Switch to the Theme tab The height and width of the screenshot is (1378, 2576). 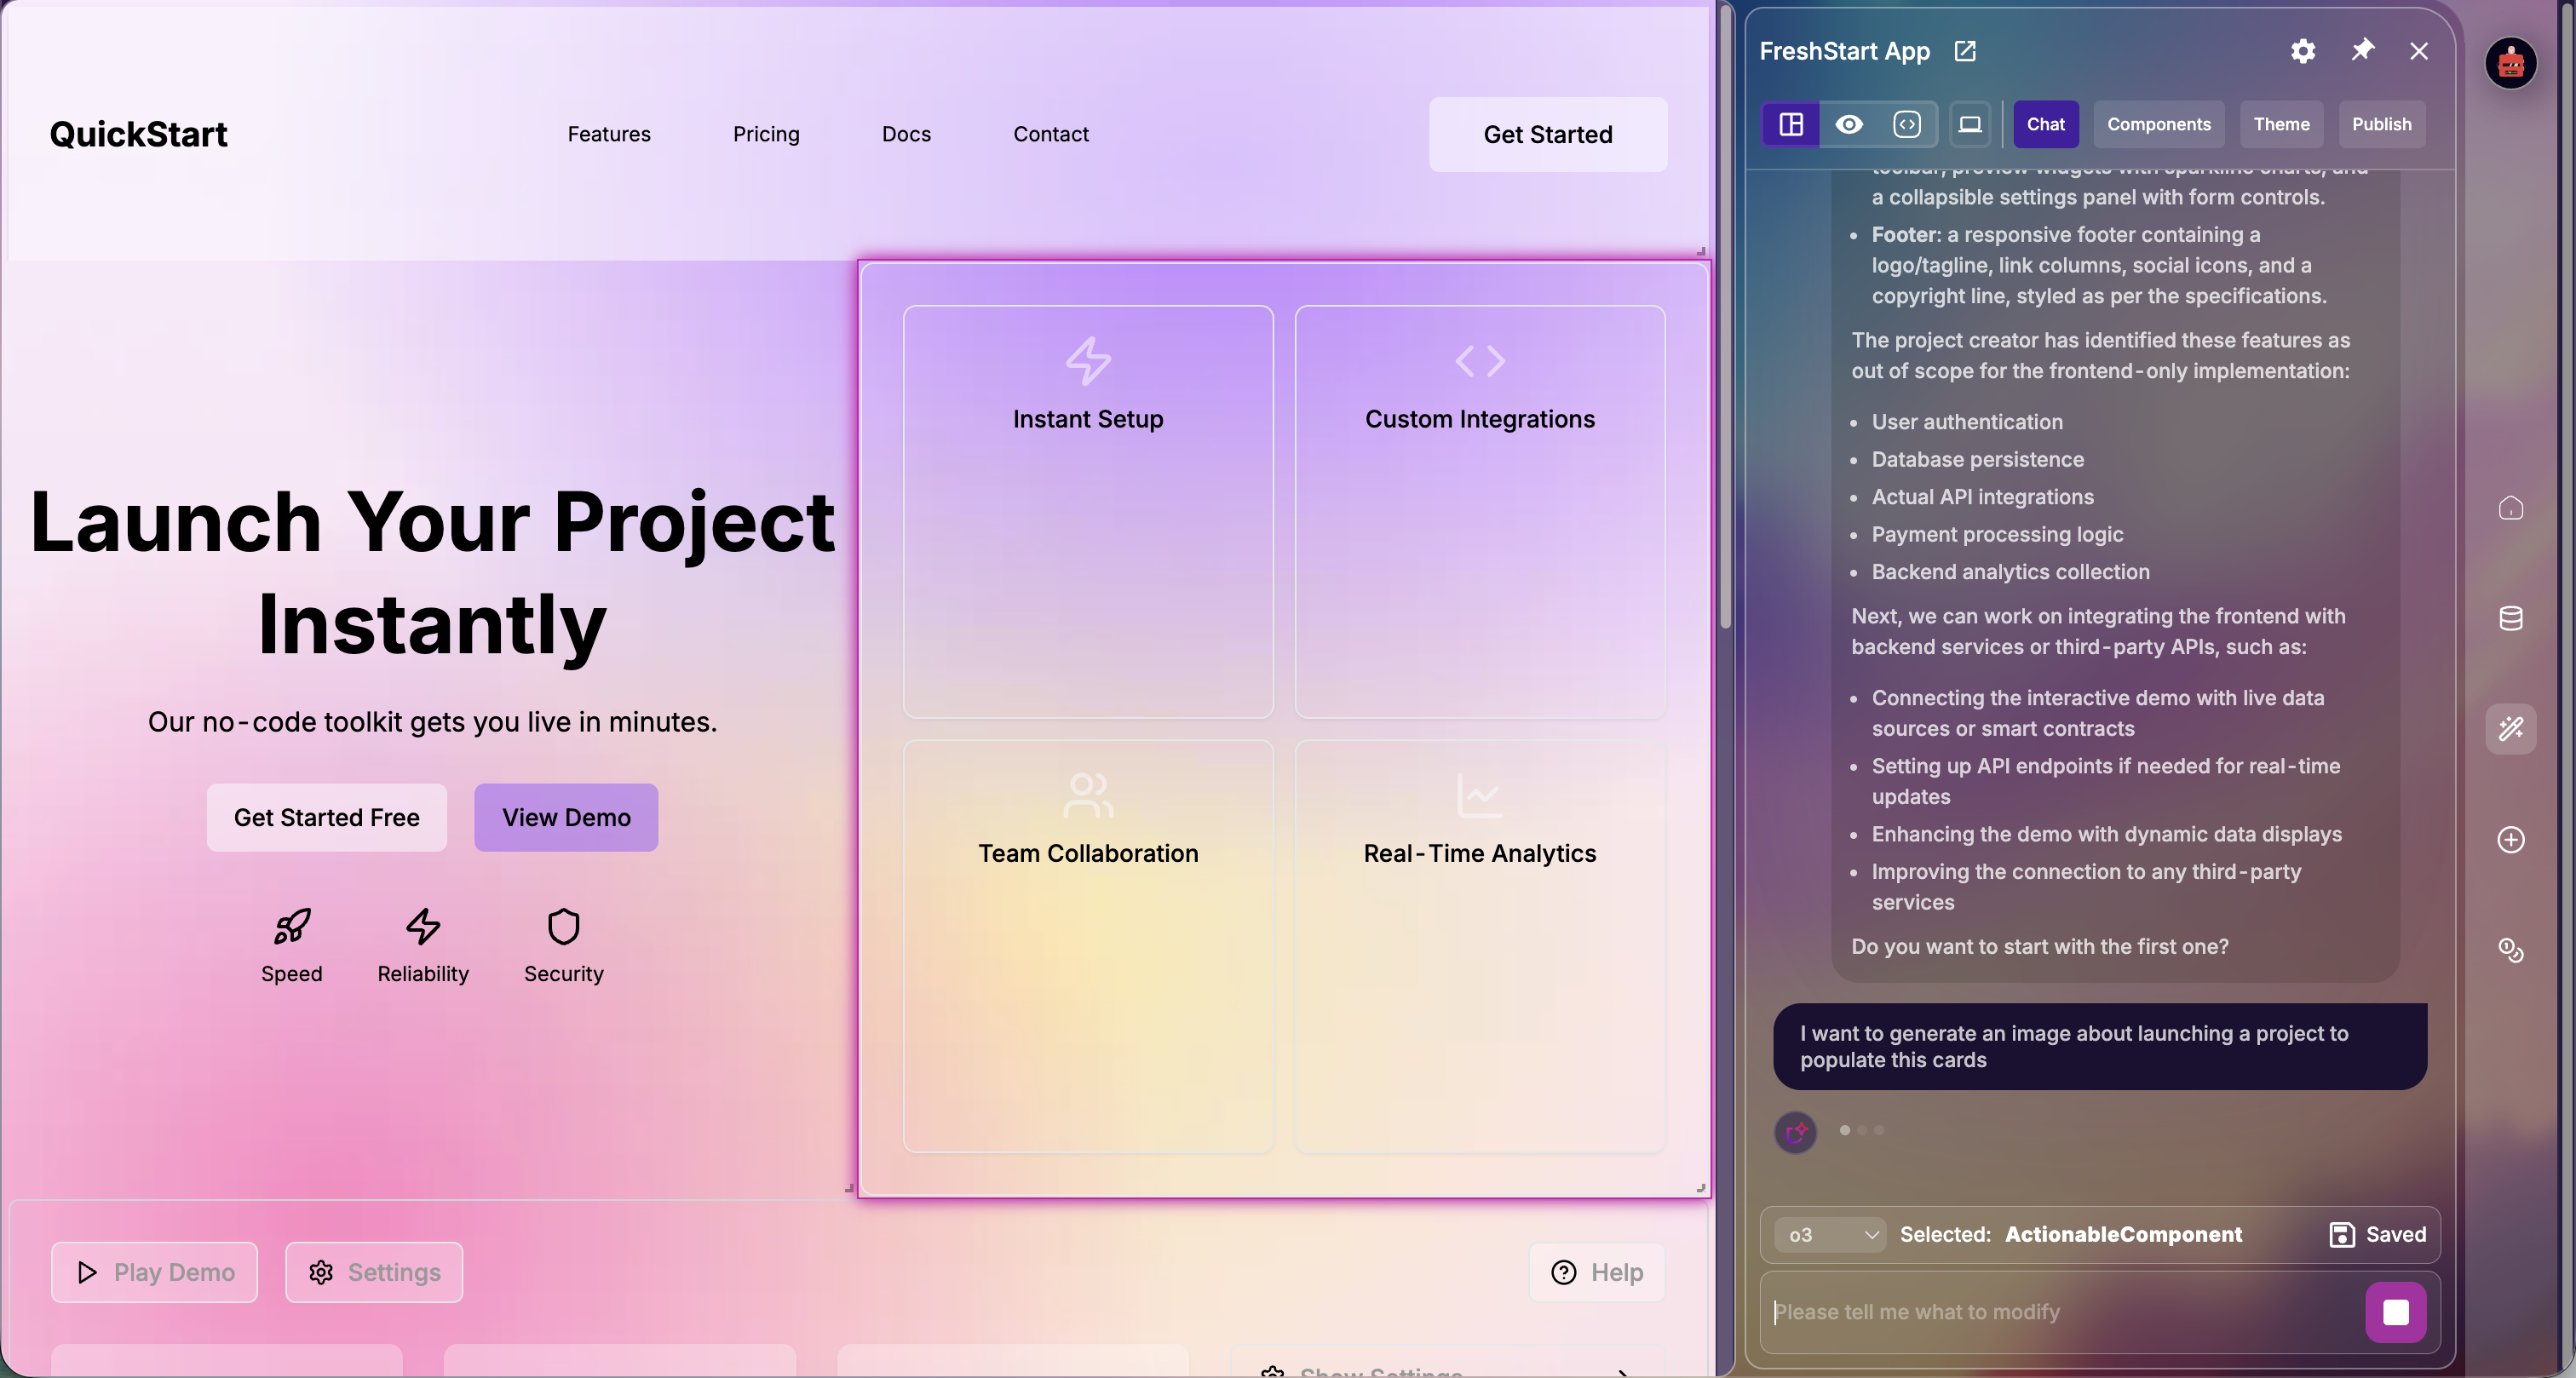[x=2281, y=124]
